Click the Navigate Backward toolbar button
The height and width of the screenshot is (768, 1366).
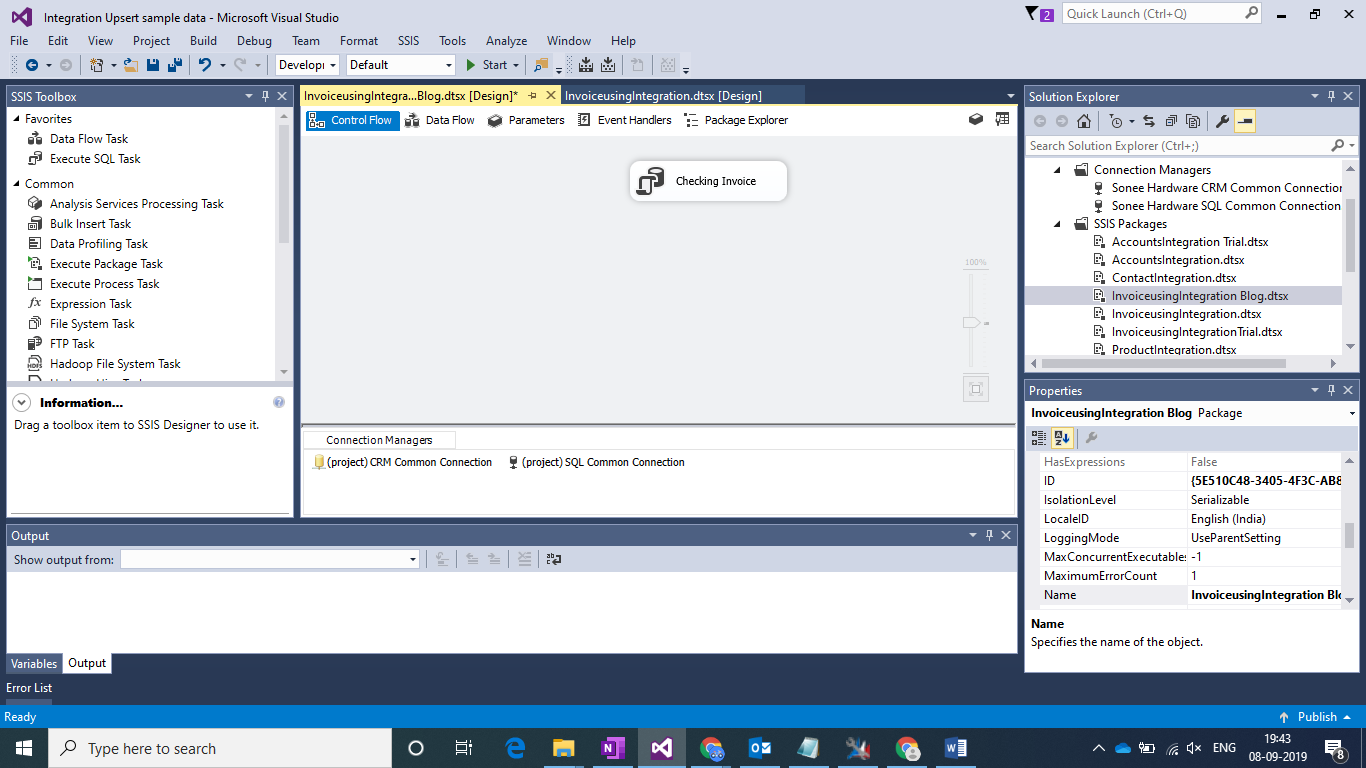tap(32, 65)
